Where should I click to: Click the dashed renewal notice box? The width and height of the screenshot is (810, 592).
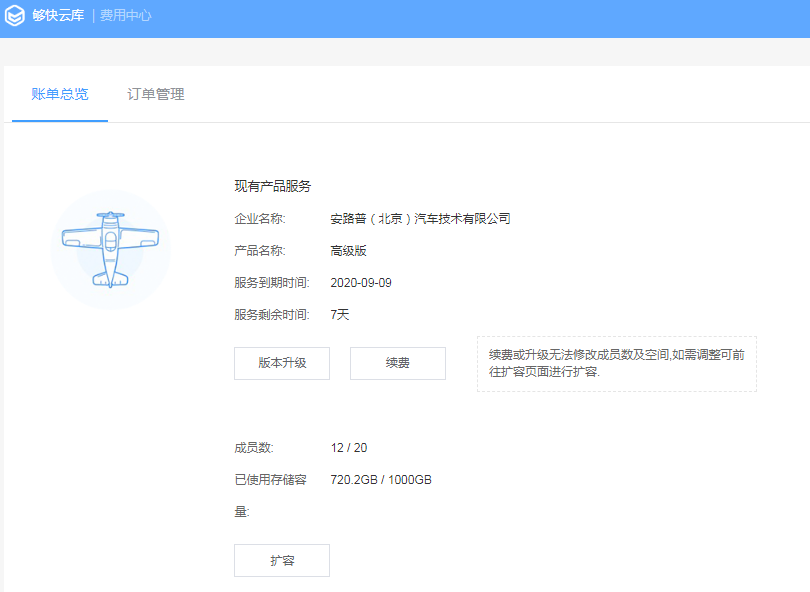(617, 364)
